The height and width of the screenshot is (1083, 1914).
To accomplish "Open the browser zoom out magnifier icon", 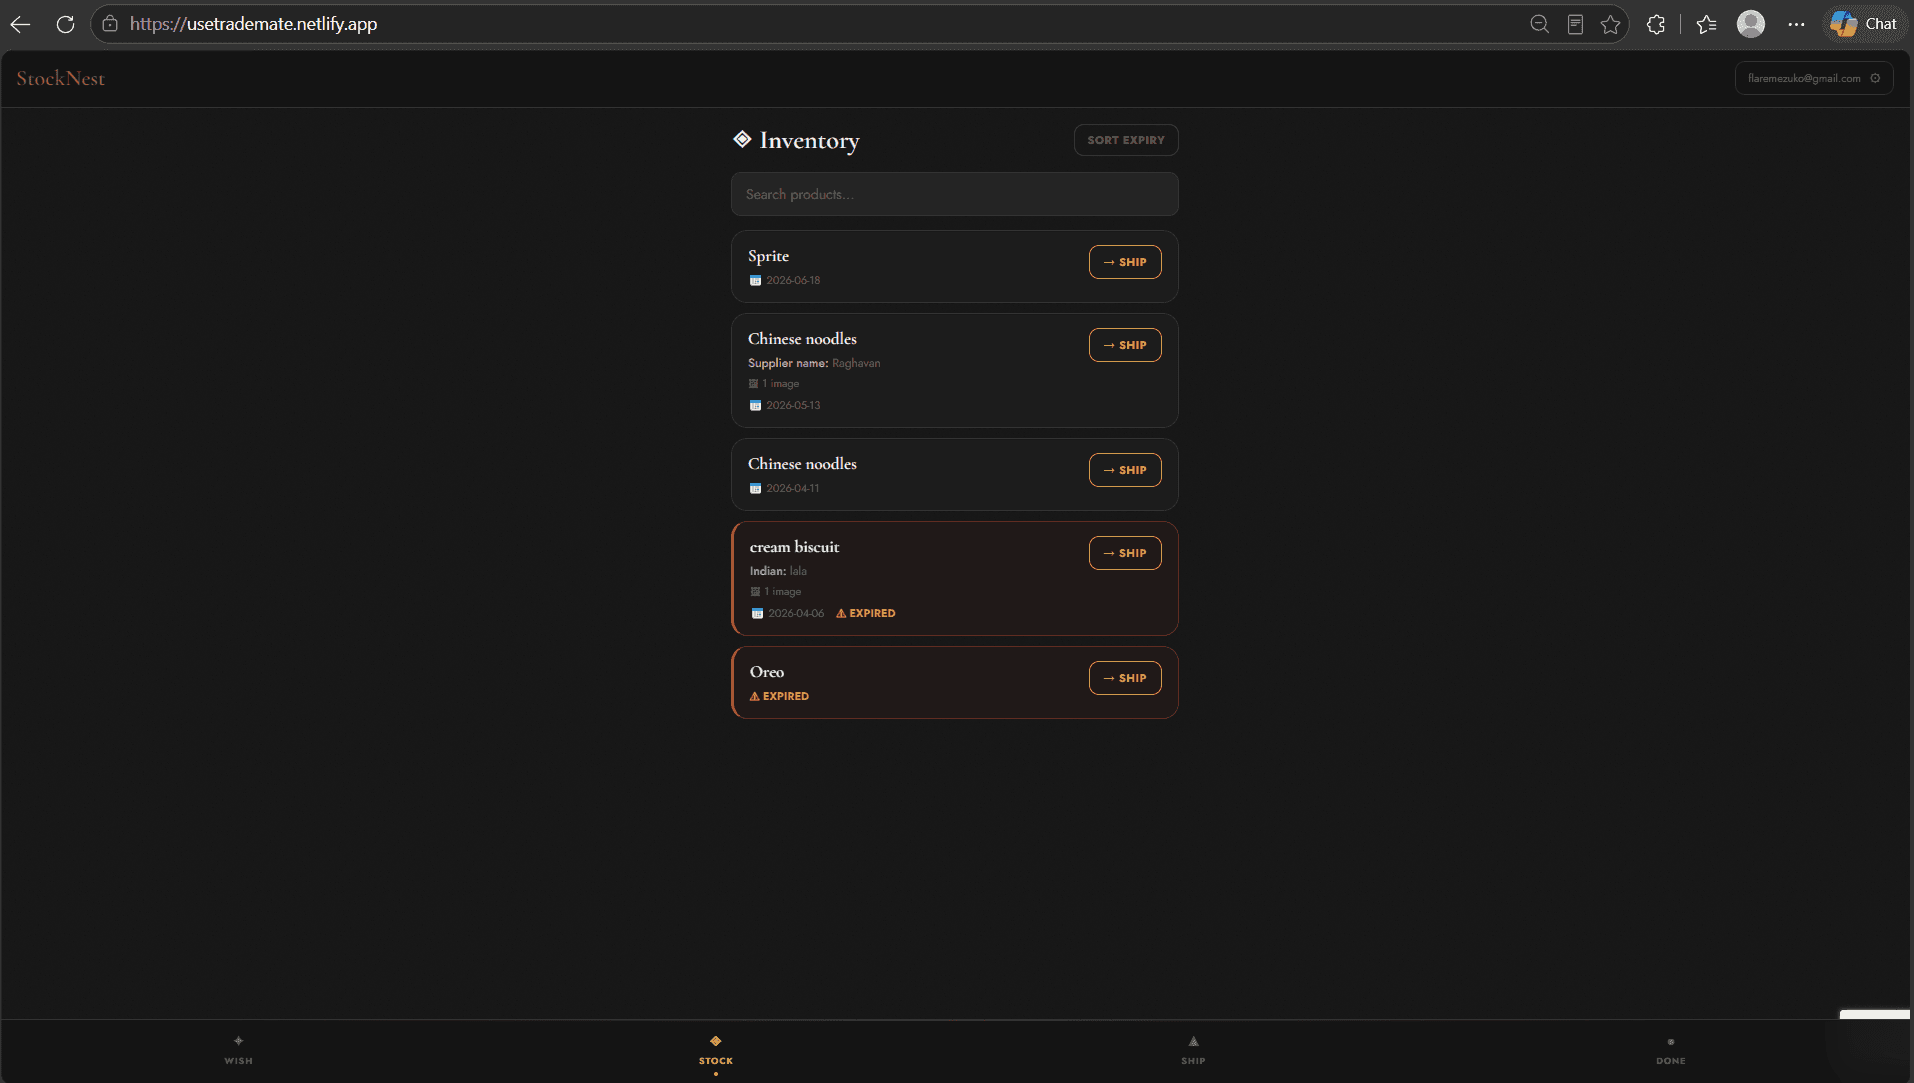I will click(1539, 24).
